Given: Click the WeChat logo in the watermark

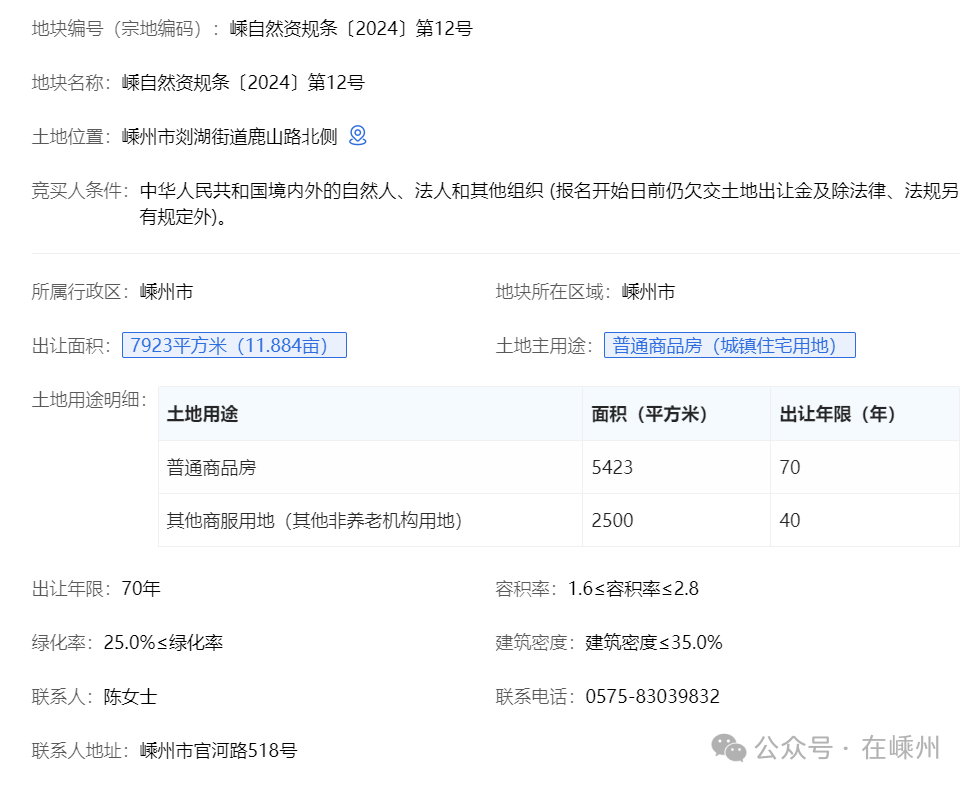Looking at the screenshot, I should coord(729,747).
